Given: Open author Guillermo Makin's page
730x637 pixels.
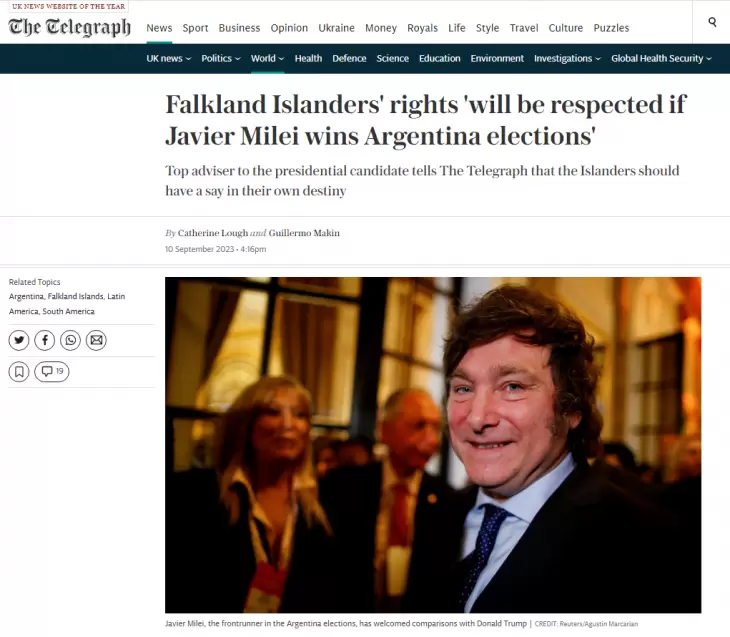Looking at the screenshot, I should tap(304, 233).
